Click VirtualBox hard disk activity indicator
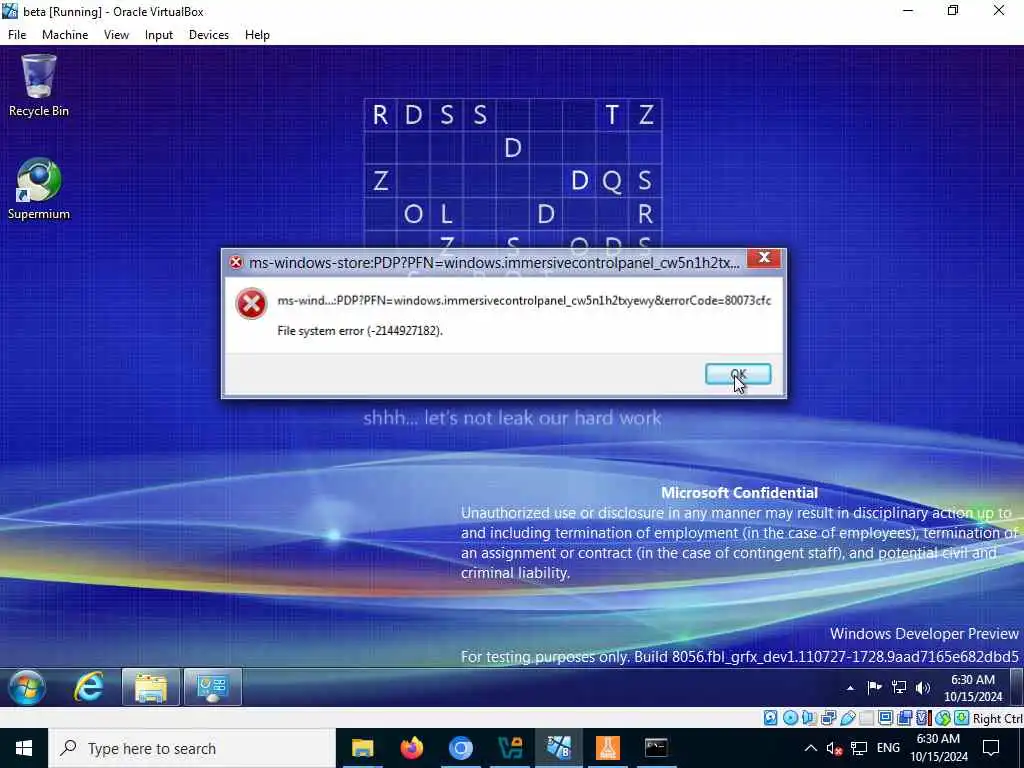 pyautogui.click(x=771, y=718)
